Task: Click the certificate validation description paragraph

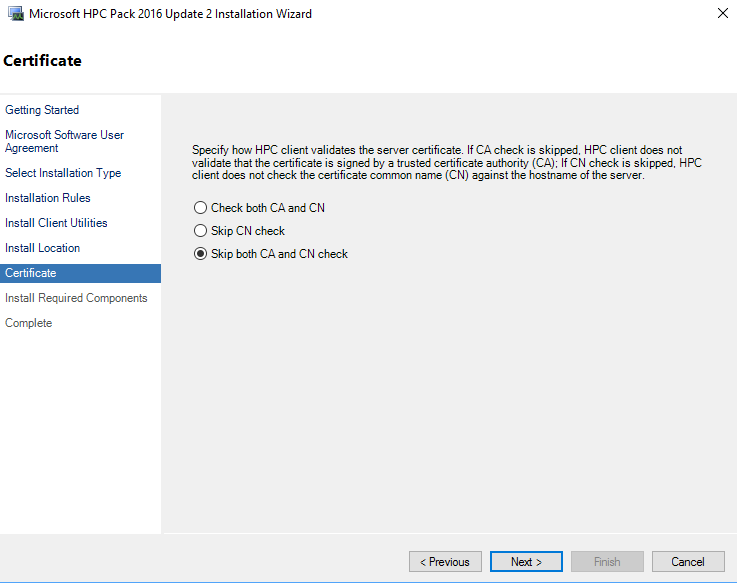Action: [x=447, y=163]
